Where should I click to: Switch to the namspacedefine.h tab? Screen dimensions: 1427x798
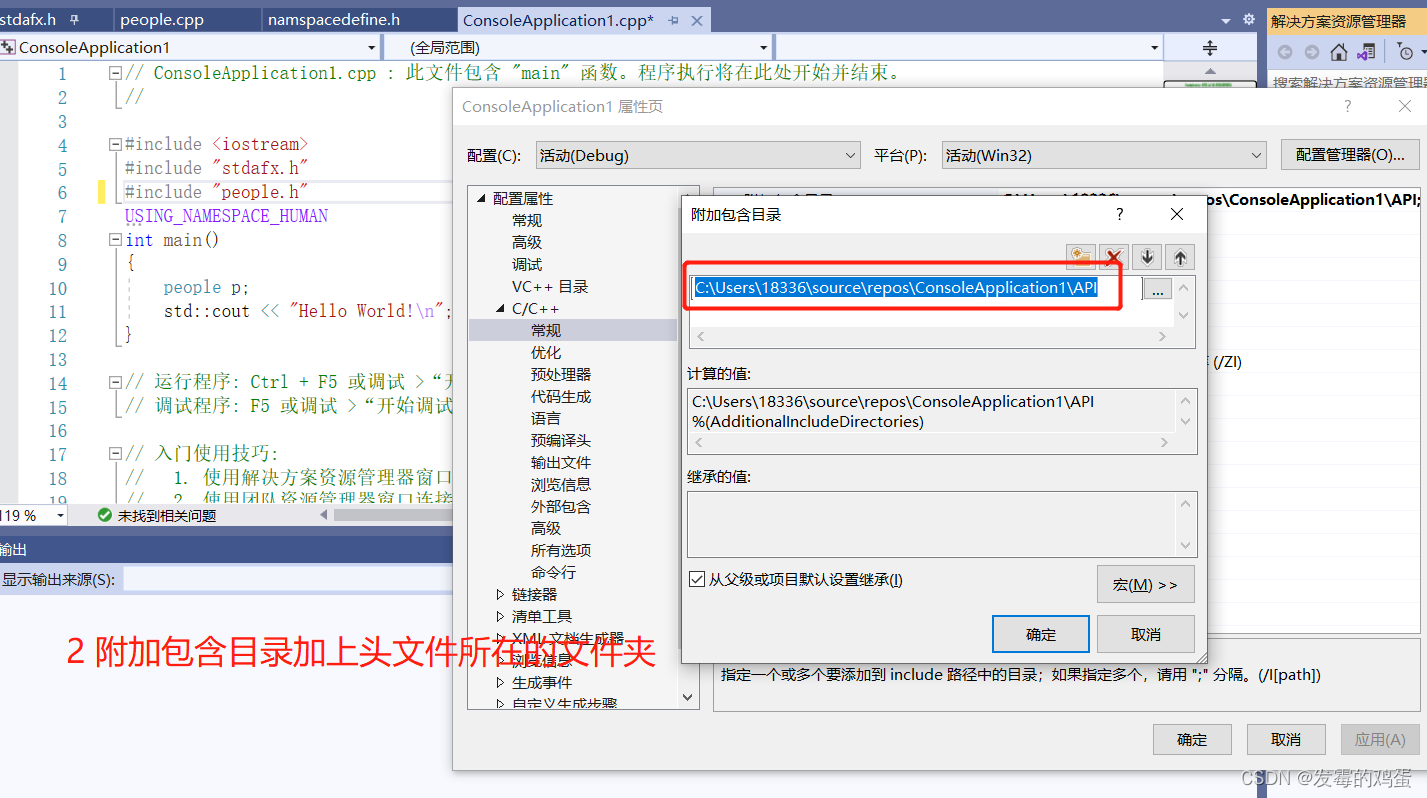[334, 20]
